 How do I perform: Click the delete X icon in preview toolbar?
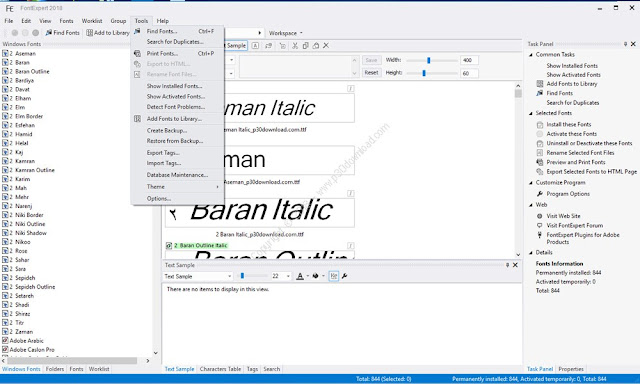(x=326, y=46)
